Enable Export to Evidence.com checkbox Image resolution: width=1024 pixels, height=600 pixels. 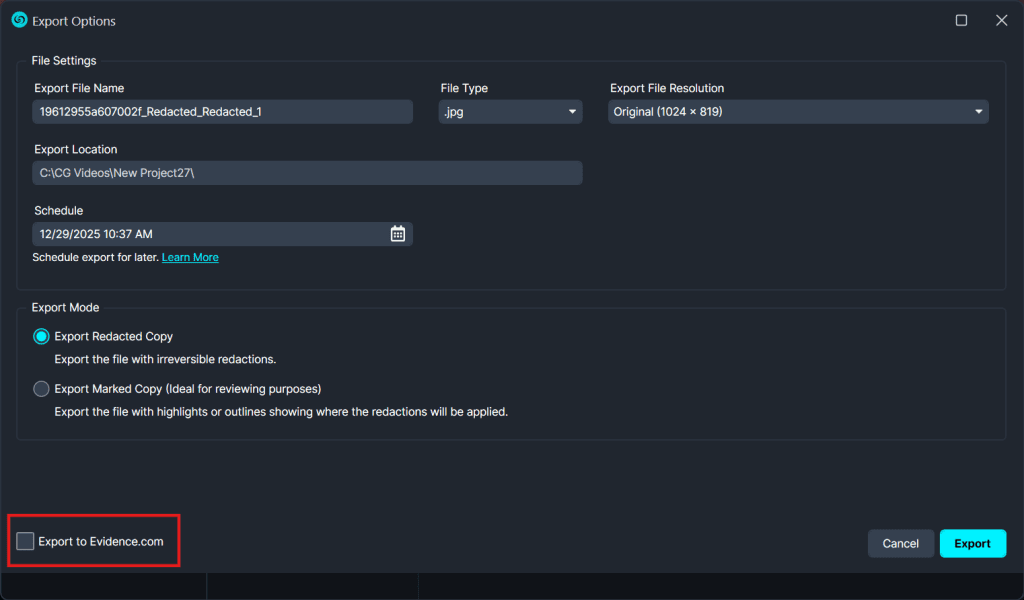point(26,542)
